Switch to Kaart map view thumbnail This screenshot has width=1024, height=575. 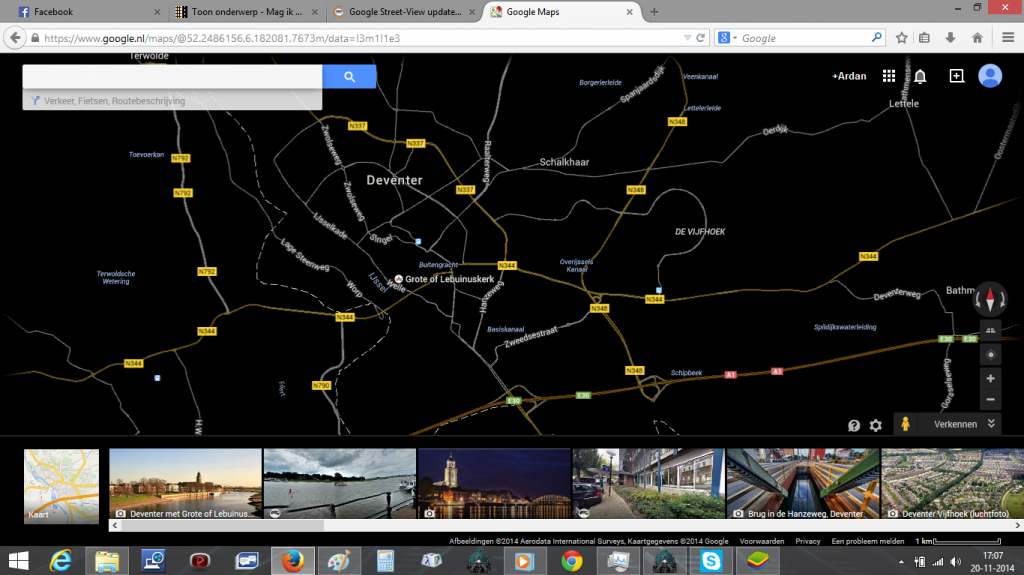(x=61, y=486)
